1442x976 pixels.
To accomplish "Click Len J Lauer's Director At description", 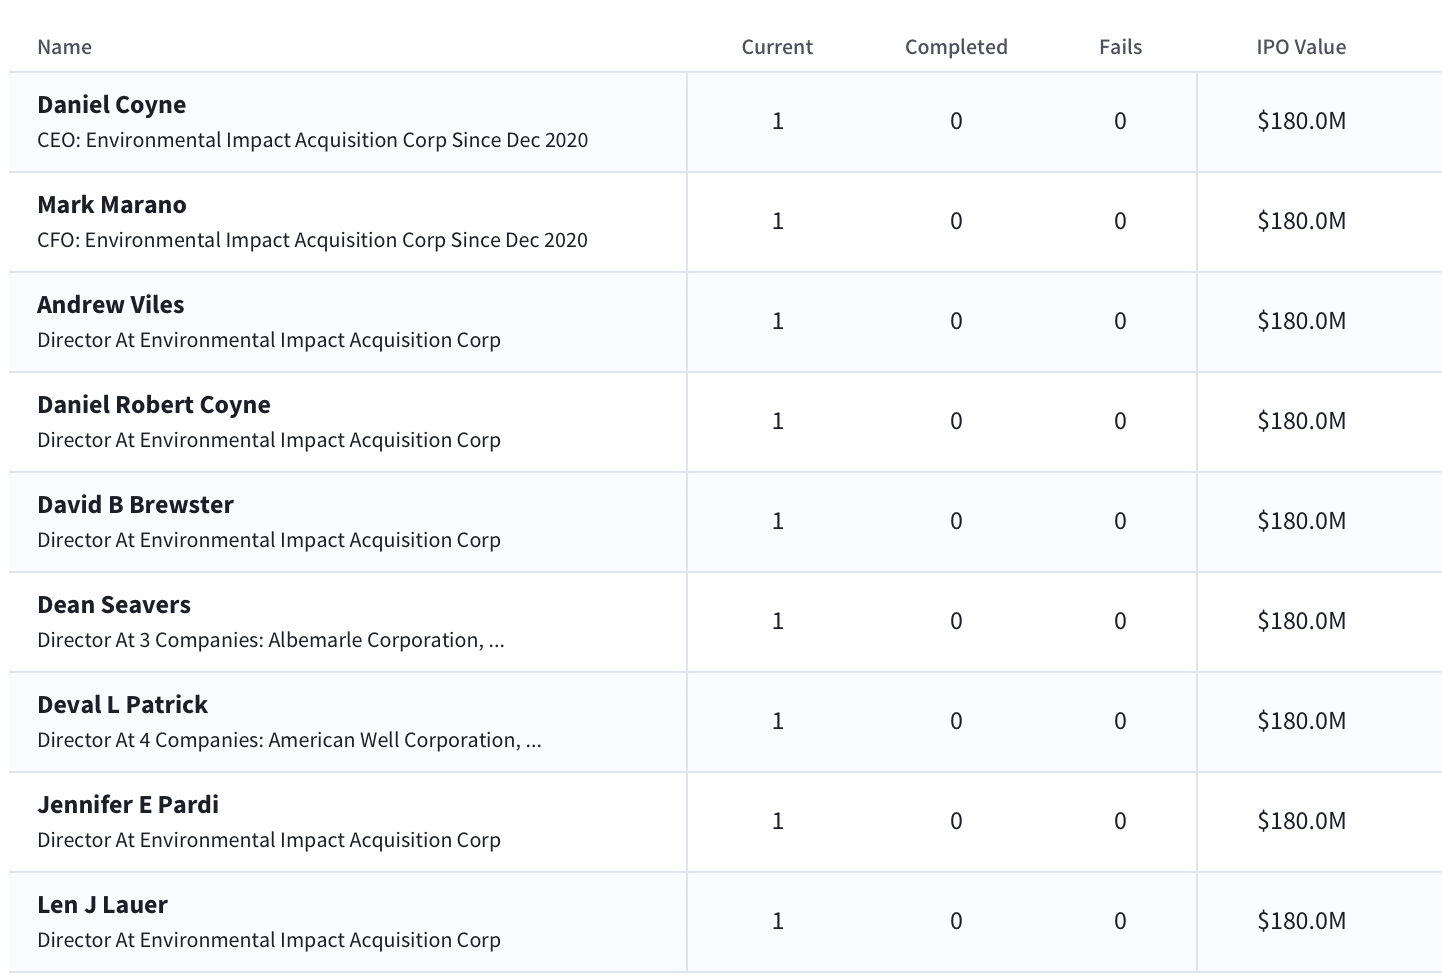I will pos(269,940).
